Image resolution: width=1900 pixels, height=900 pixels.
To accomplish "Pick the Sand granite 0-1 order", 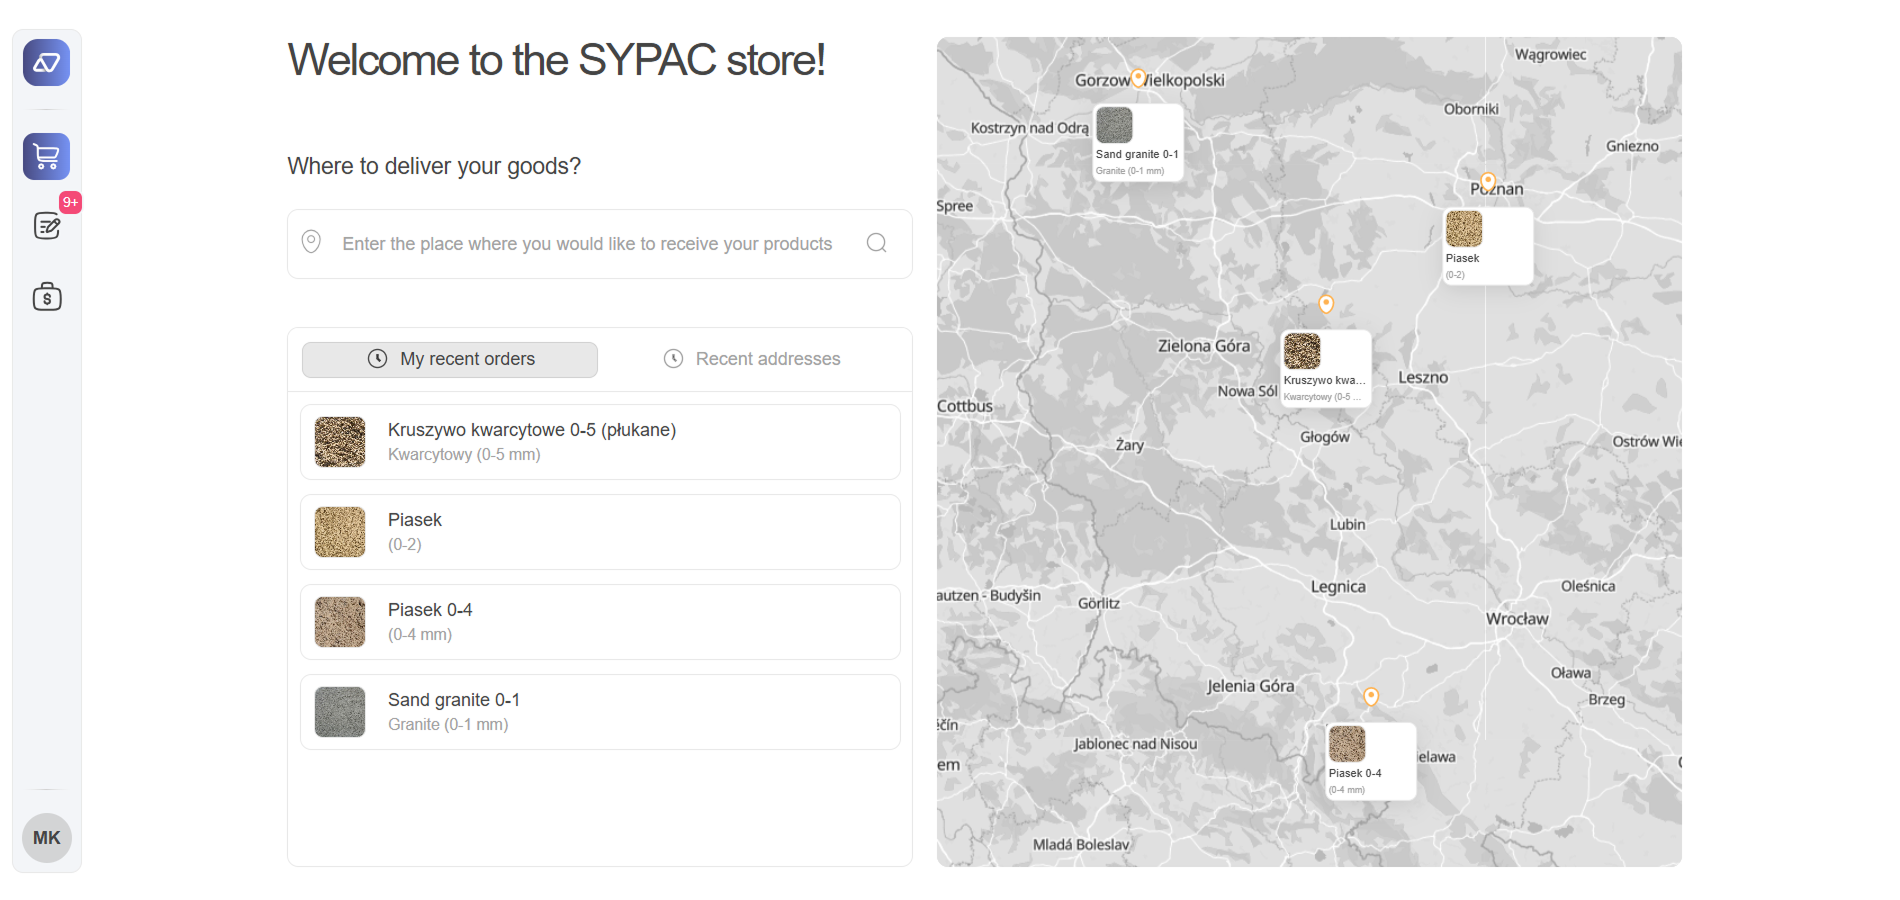I will (x=600, y=712).
